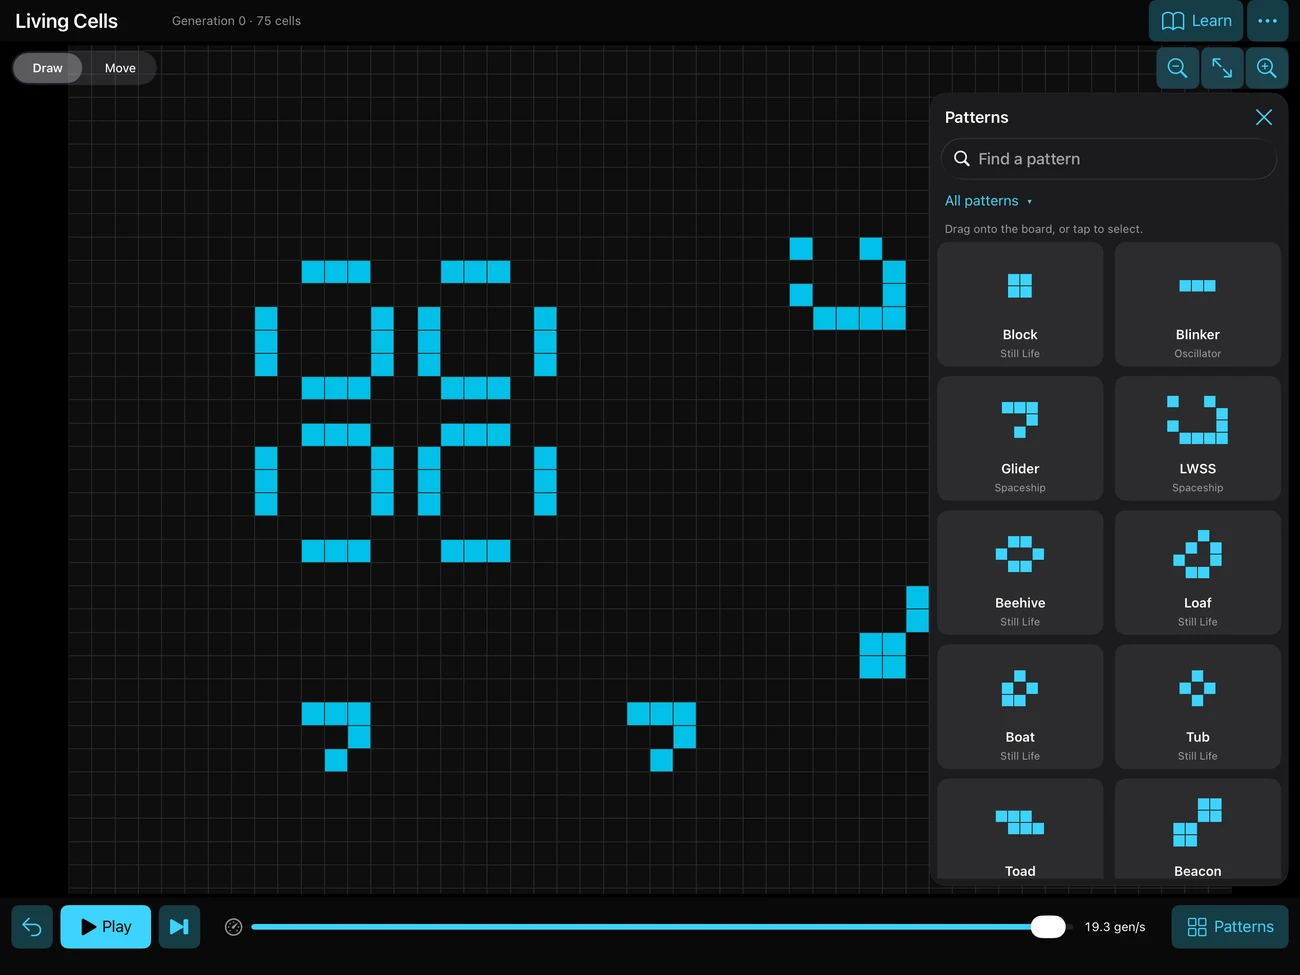
Task: Open the more options ellipsis menu
Action: pyautogui.click(x=1267, y=21)
